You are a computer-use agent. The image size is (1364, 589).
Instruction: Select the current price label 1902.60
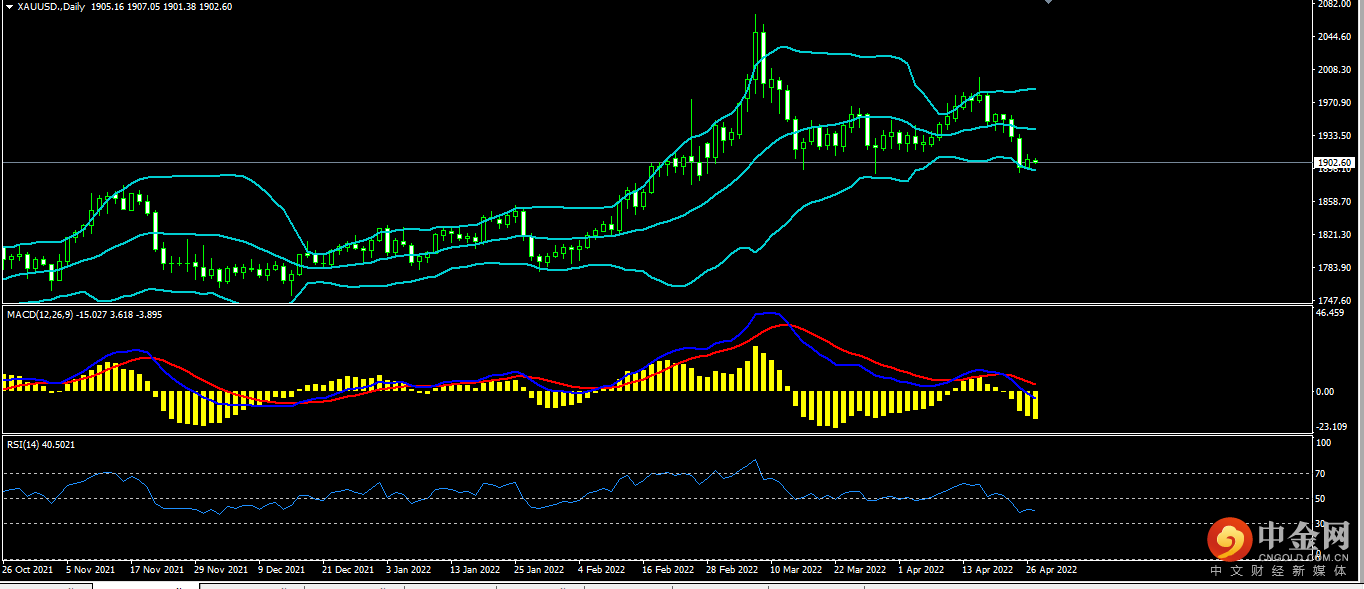(1336, 162)
